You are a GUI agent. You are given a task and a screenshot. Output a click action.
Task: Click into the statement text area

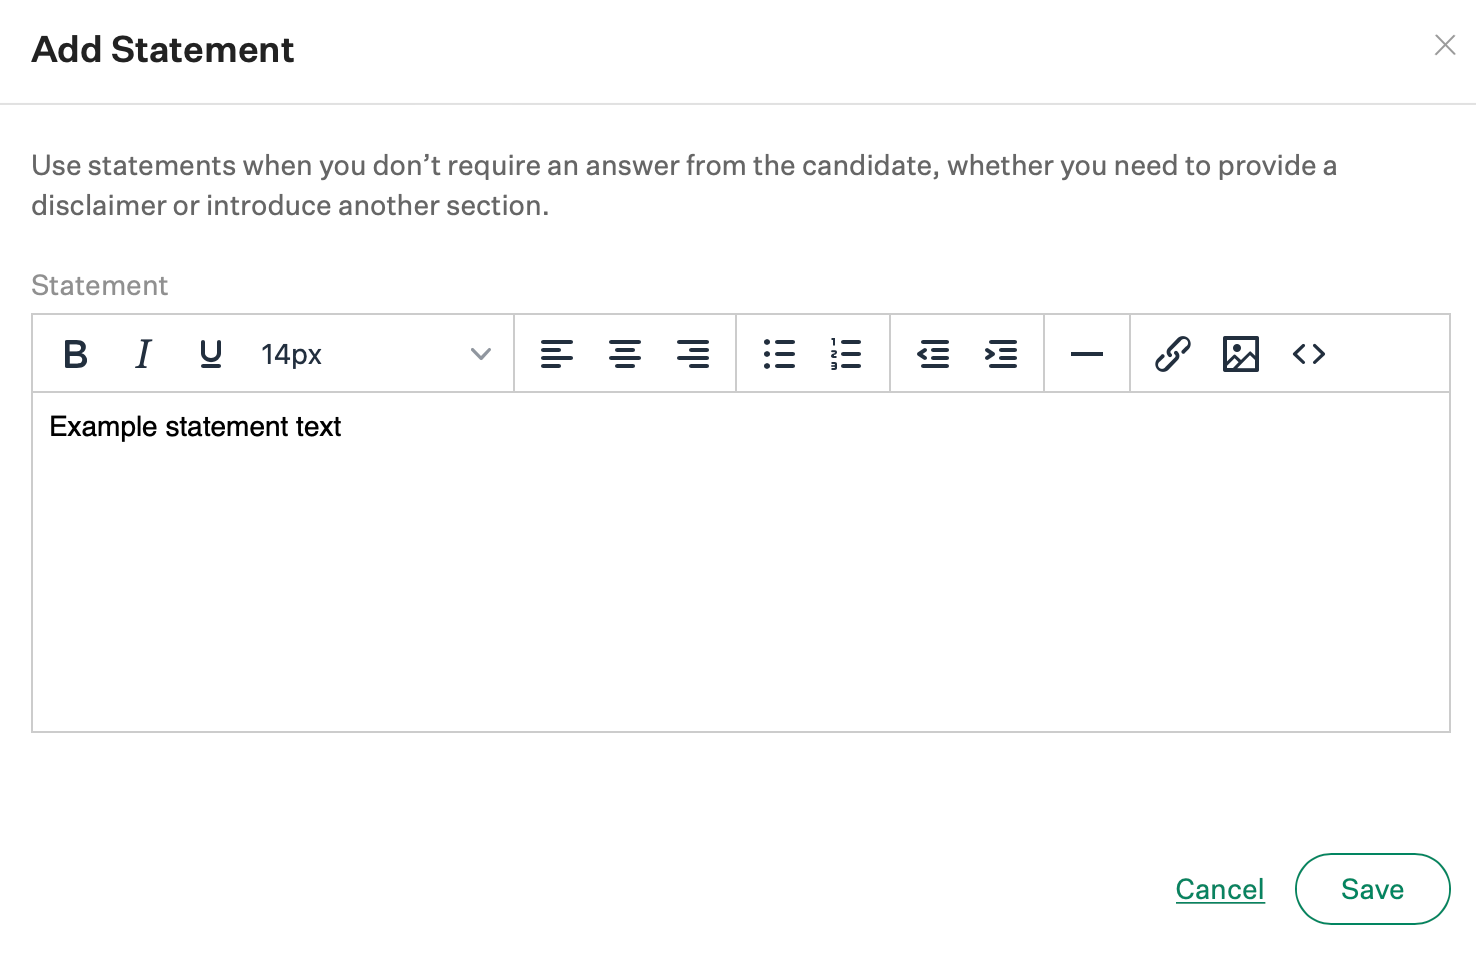[x=740, y=560]
